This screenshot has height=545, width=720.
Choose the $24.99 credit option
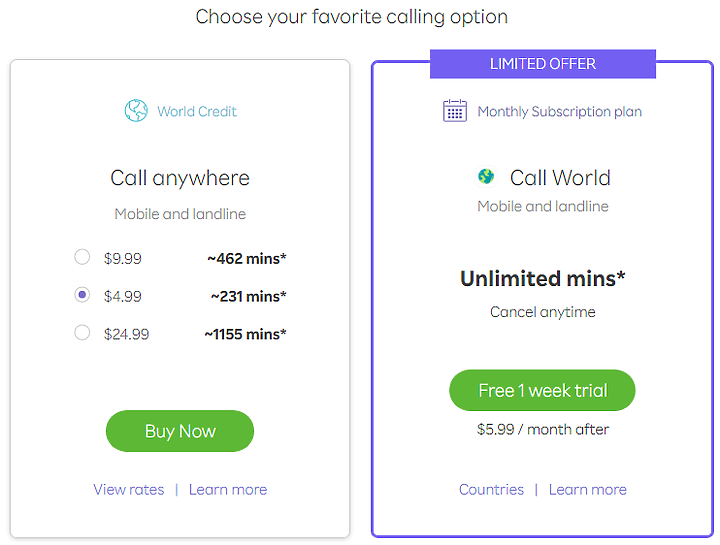(83, 334)
